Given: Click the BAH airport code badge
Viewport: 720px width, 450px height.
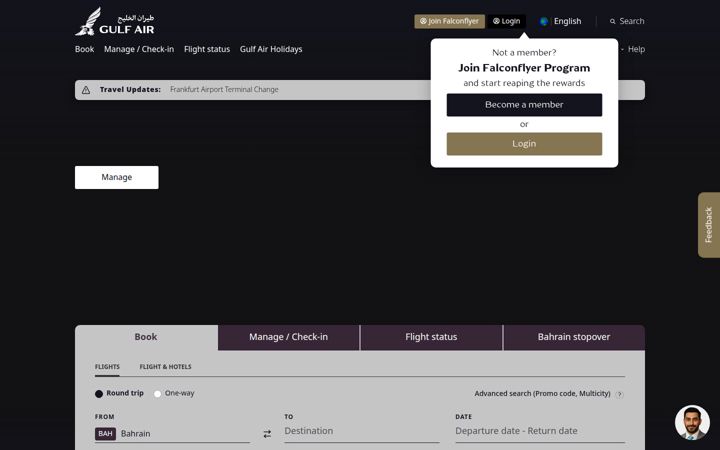Looking at the screenshot, I should pos(105,433).
